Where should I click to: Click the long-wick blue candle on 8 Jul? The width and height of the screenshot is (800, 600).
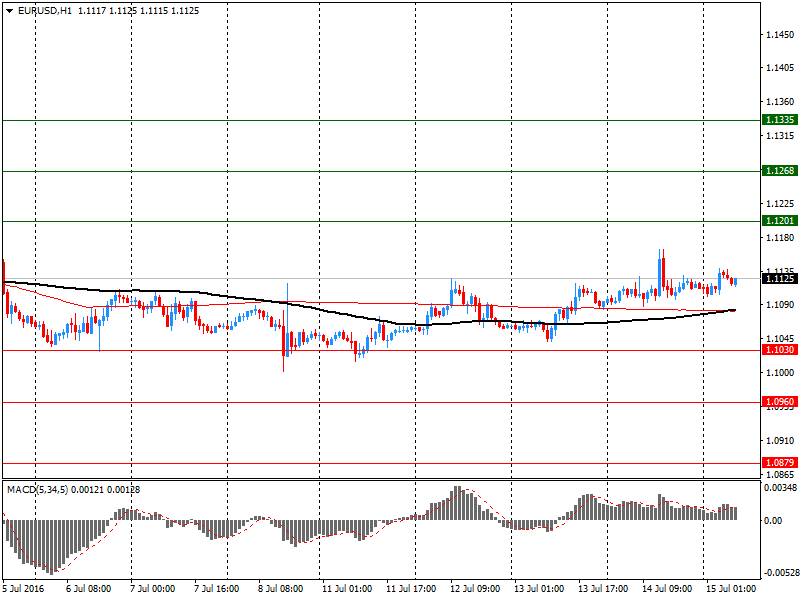click(x=288, y=319)
